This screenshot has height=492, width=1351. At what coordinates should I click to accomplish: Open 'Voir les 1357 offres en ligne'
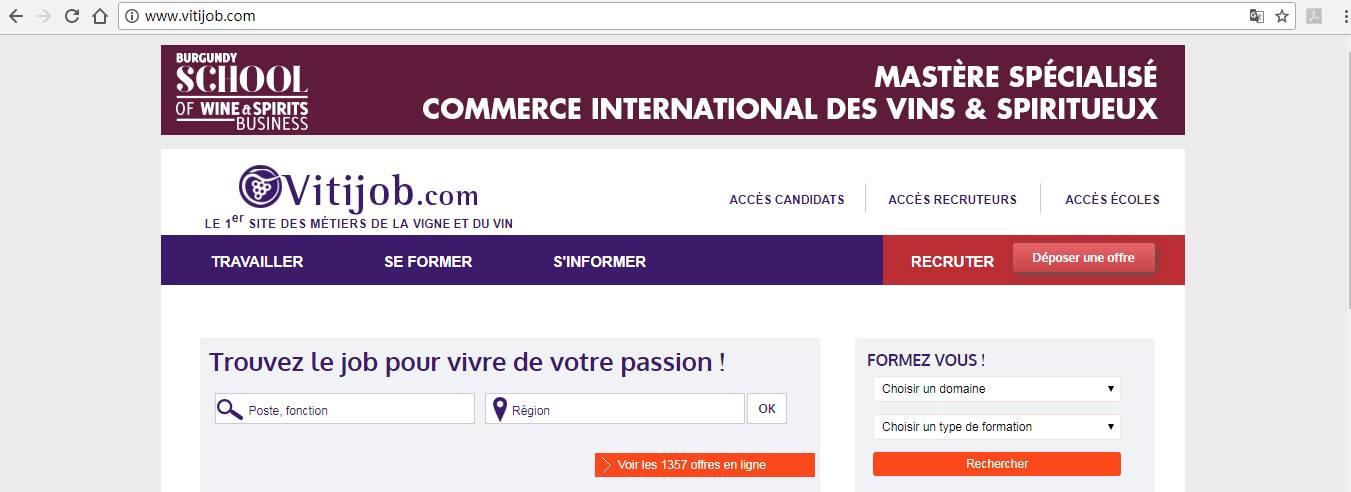coord(705,465)
